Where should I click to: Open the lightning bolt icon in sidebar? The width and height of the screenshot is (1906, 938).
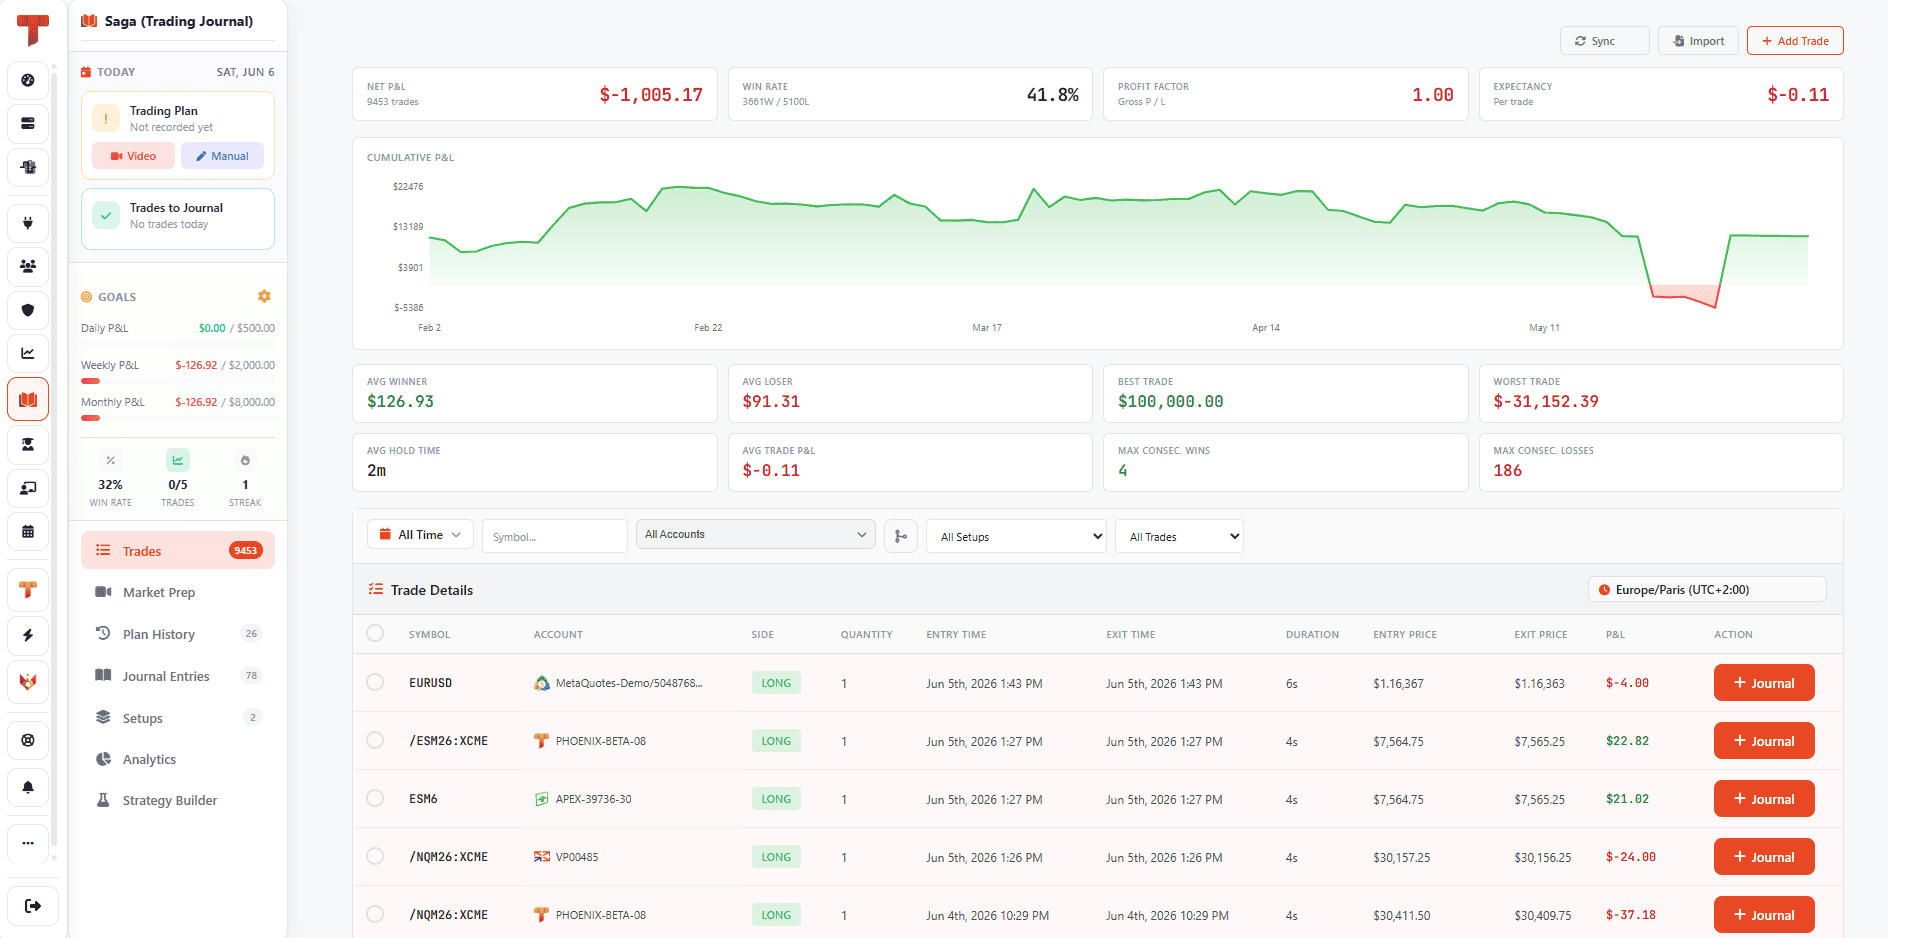pos(28,635)
